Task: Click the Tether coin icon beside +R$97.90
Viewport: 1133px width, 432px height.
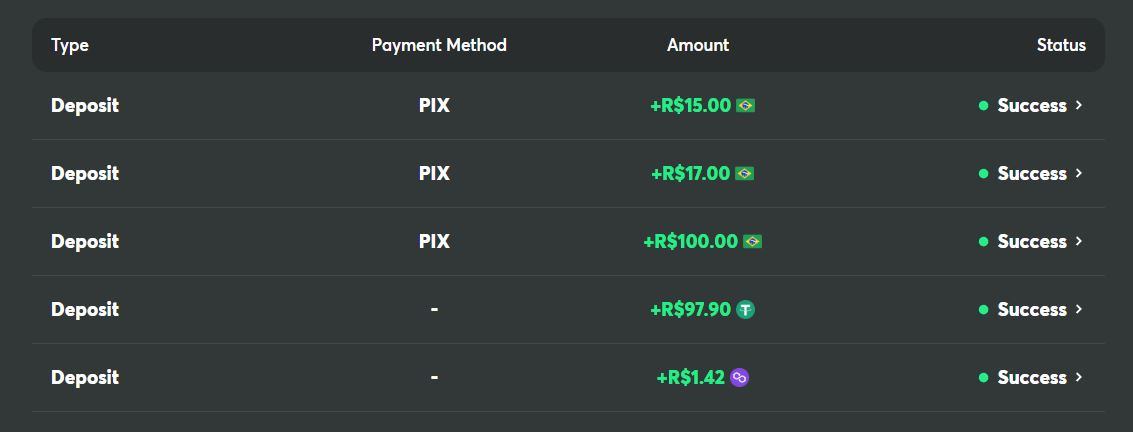Action: 745,309
